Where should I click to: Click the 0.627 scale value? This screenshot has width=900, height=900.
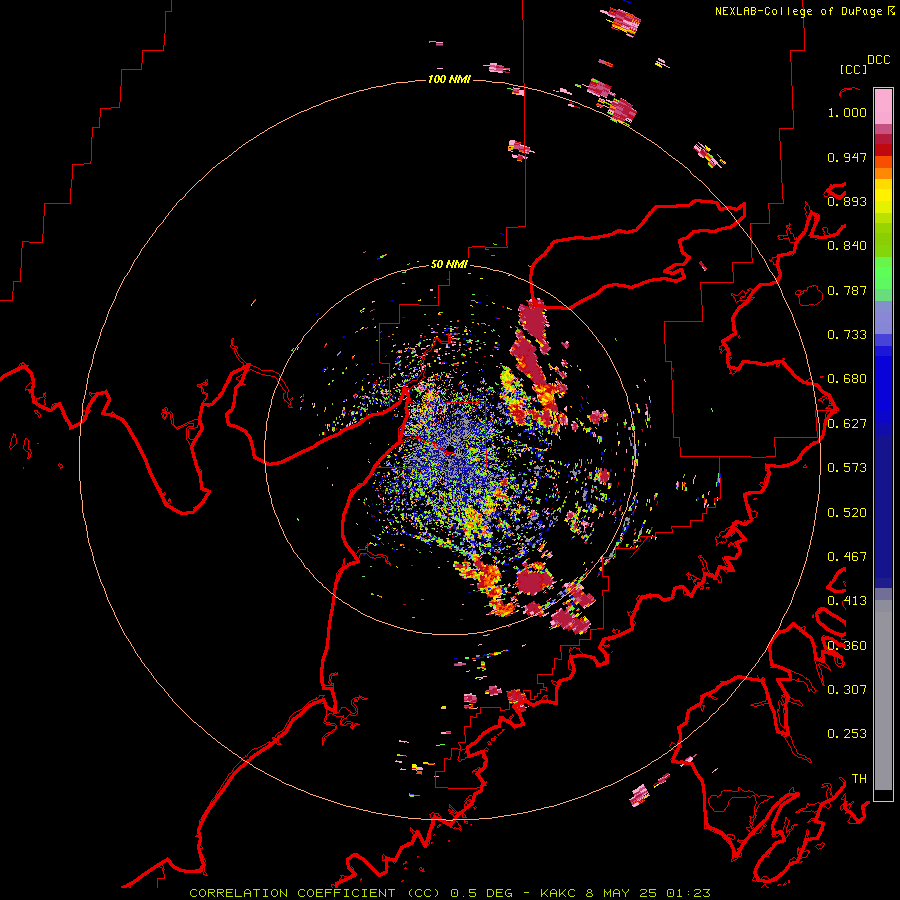847,424
